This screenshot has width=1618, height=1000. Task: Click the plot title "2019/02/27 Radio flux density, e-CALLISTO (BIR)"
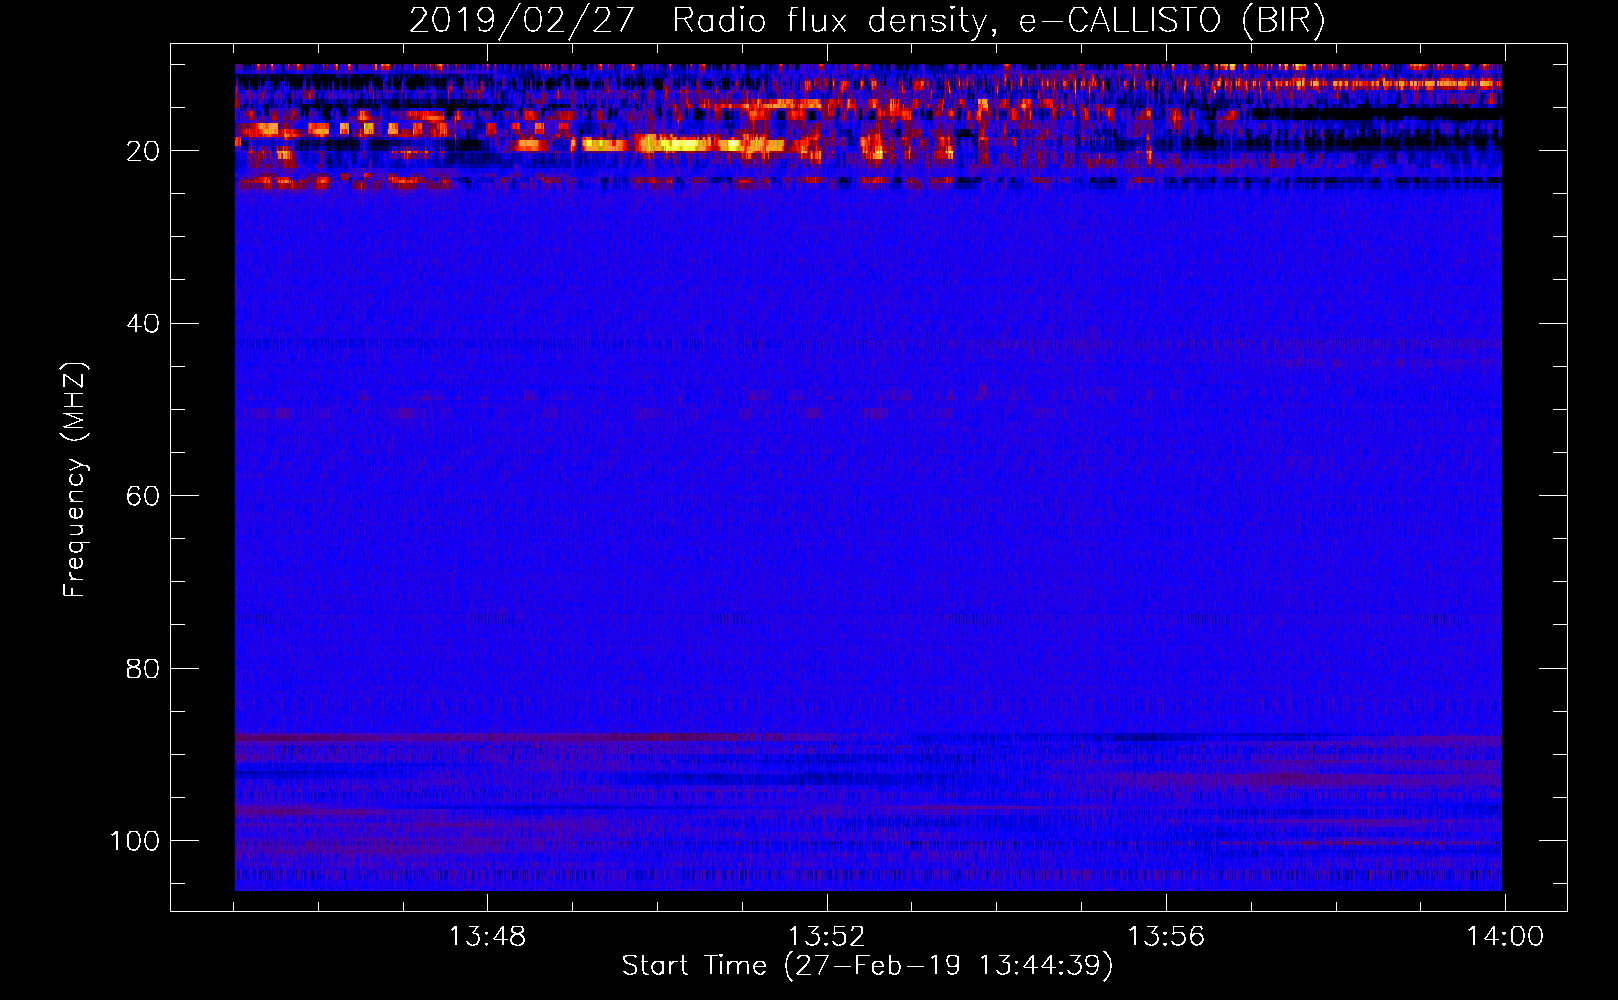coord(867,22)
